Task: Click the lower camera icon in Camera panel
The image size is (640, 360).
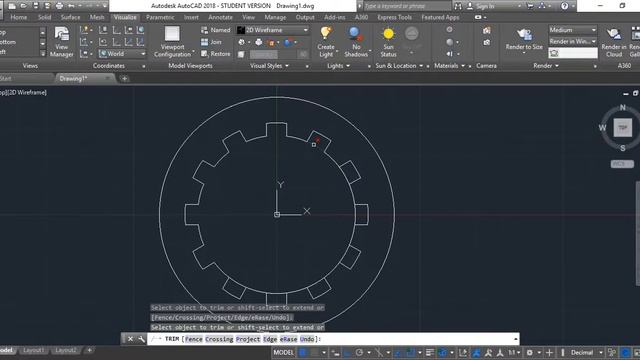Action: point(487,42)
